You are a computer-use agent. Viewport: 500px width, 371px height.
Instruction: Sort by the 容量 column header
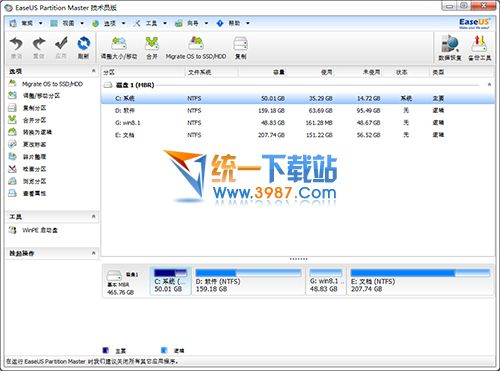[263, 72]
